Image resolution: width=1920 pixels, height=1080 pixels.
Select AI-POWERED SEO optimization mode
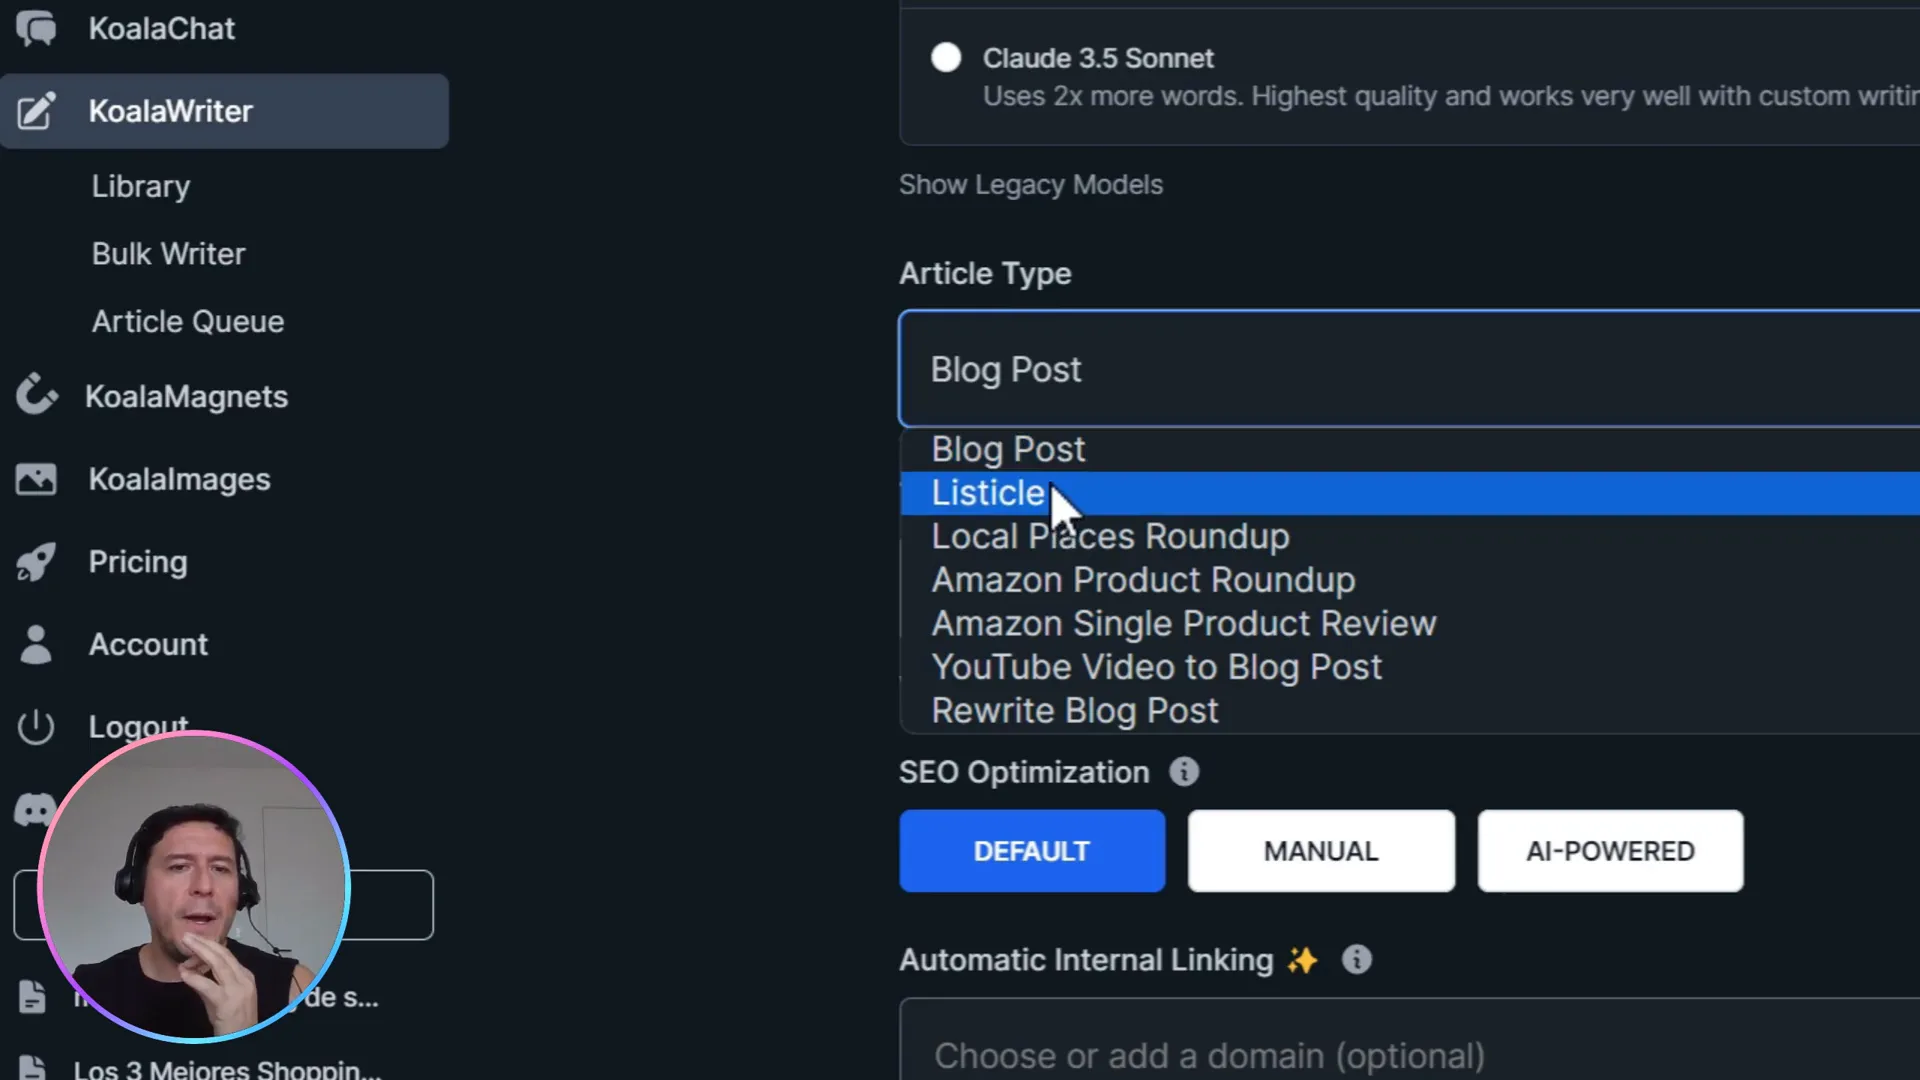[1610, 851]
